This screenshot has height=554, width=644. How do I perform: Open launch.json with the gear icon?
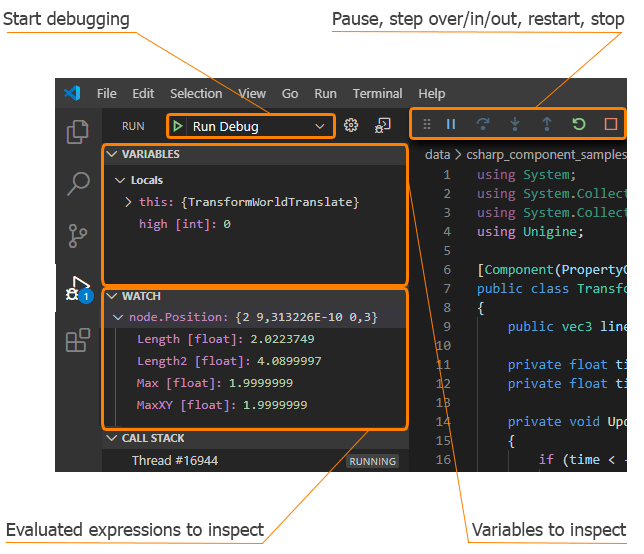(x=351, y=126)
